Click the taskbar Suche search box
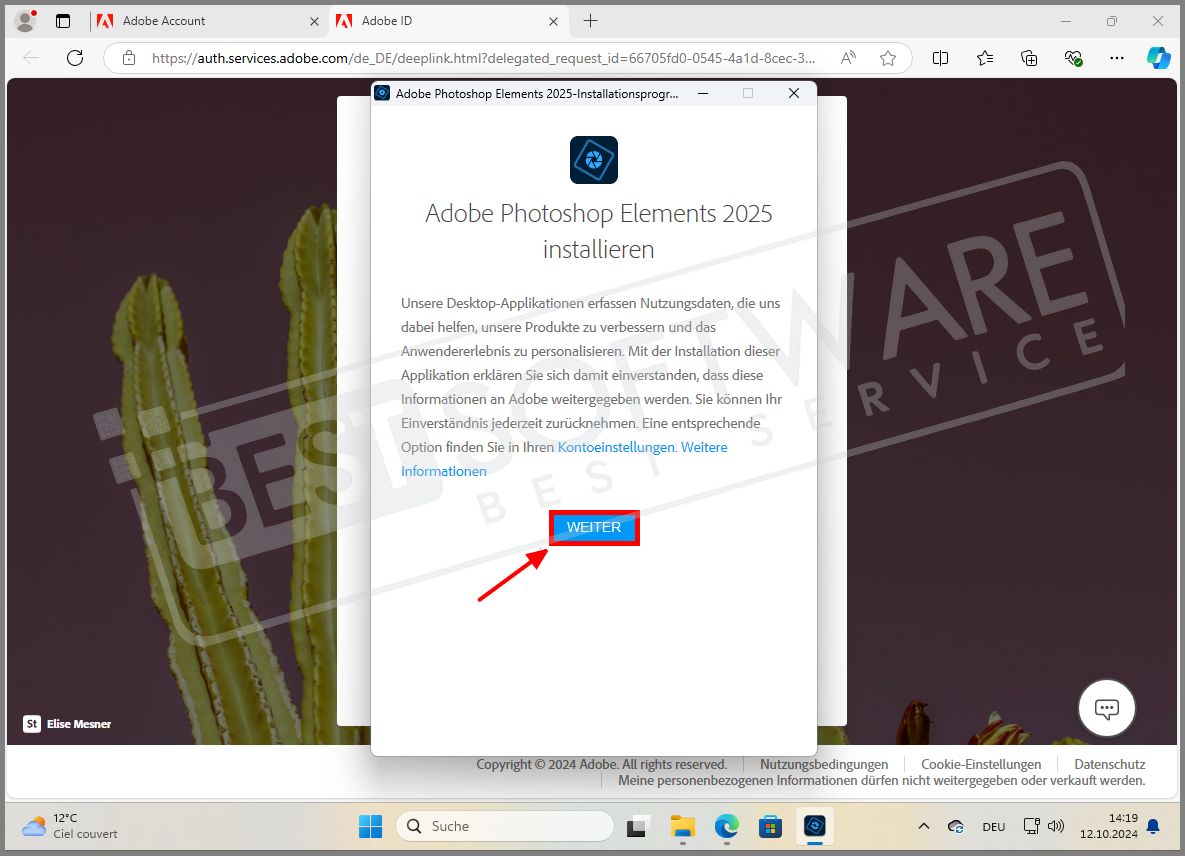The width and height of the screenshot is (1185, 856). 504,827
